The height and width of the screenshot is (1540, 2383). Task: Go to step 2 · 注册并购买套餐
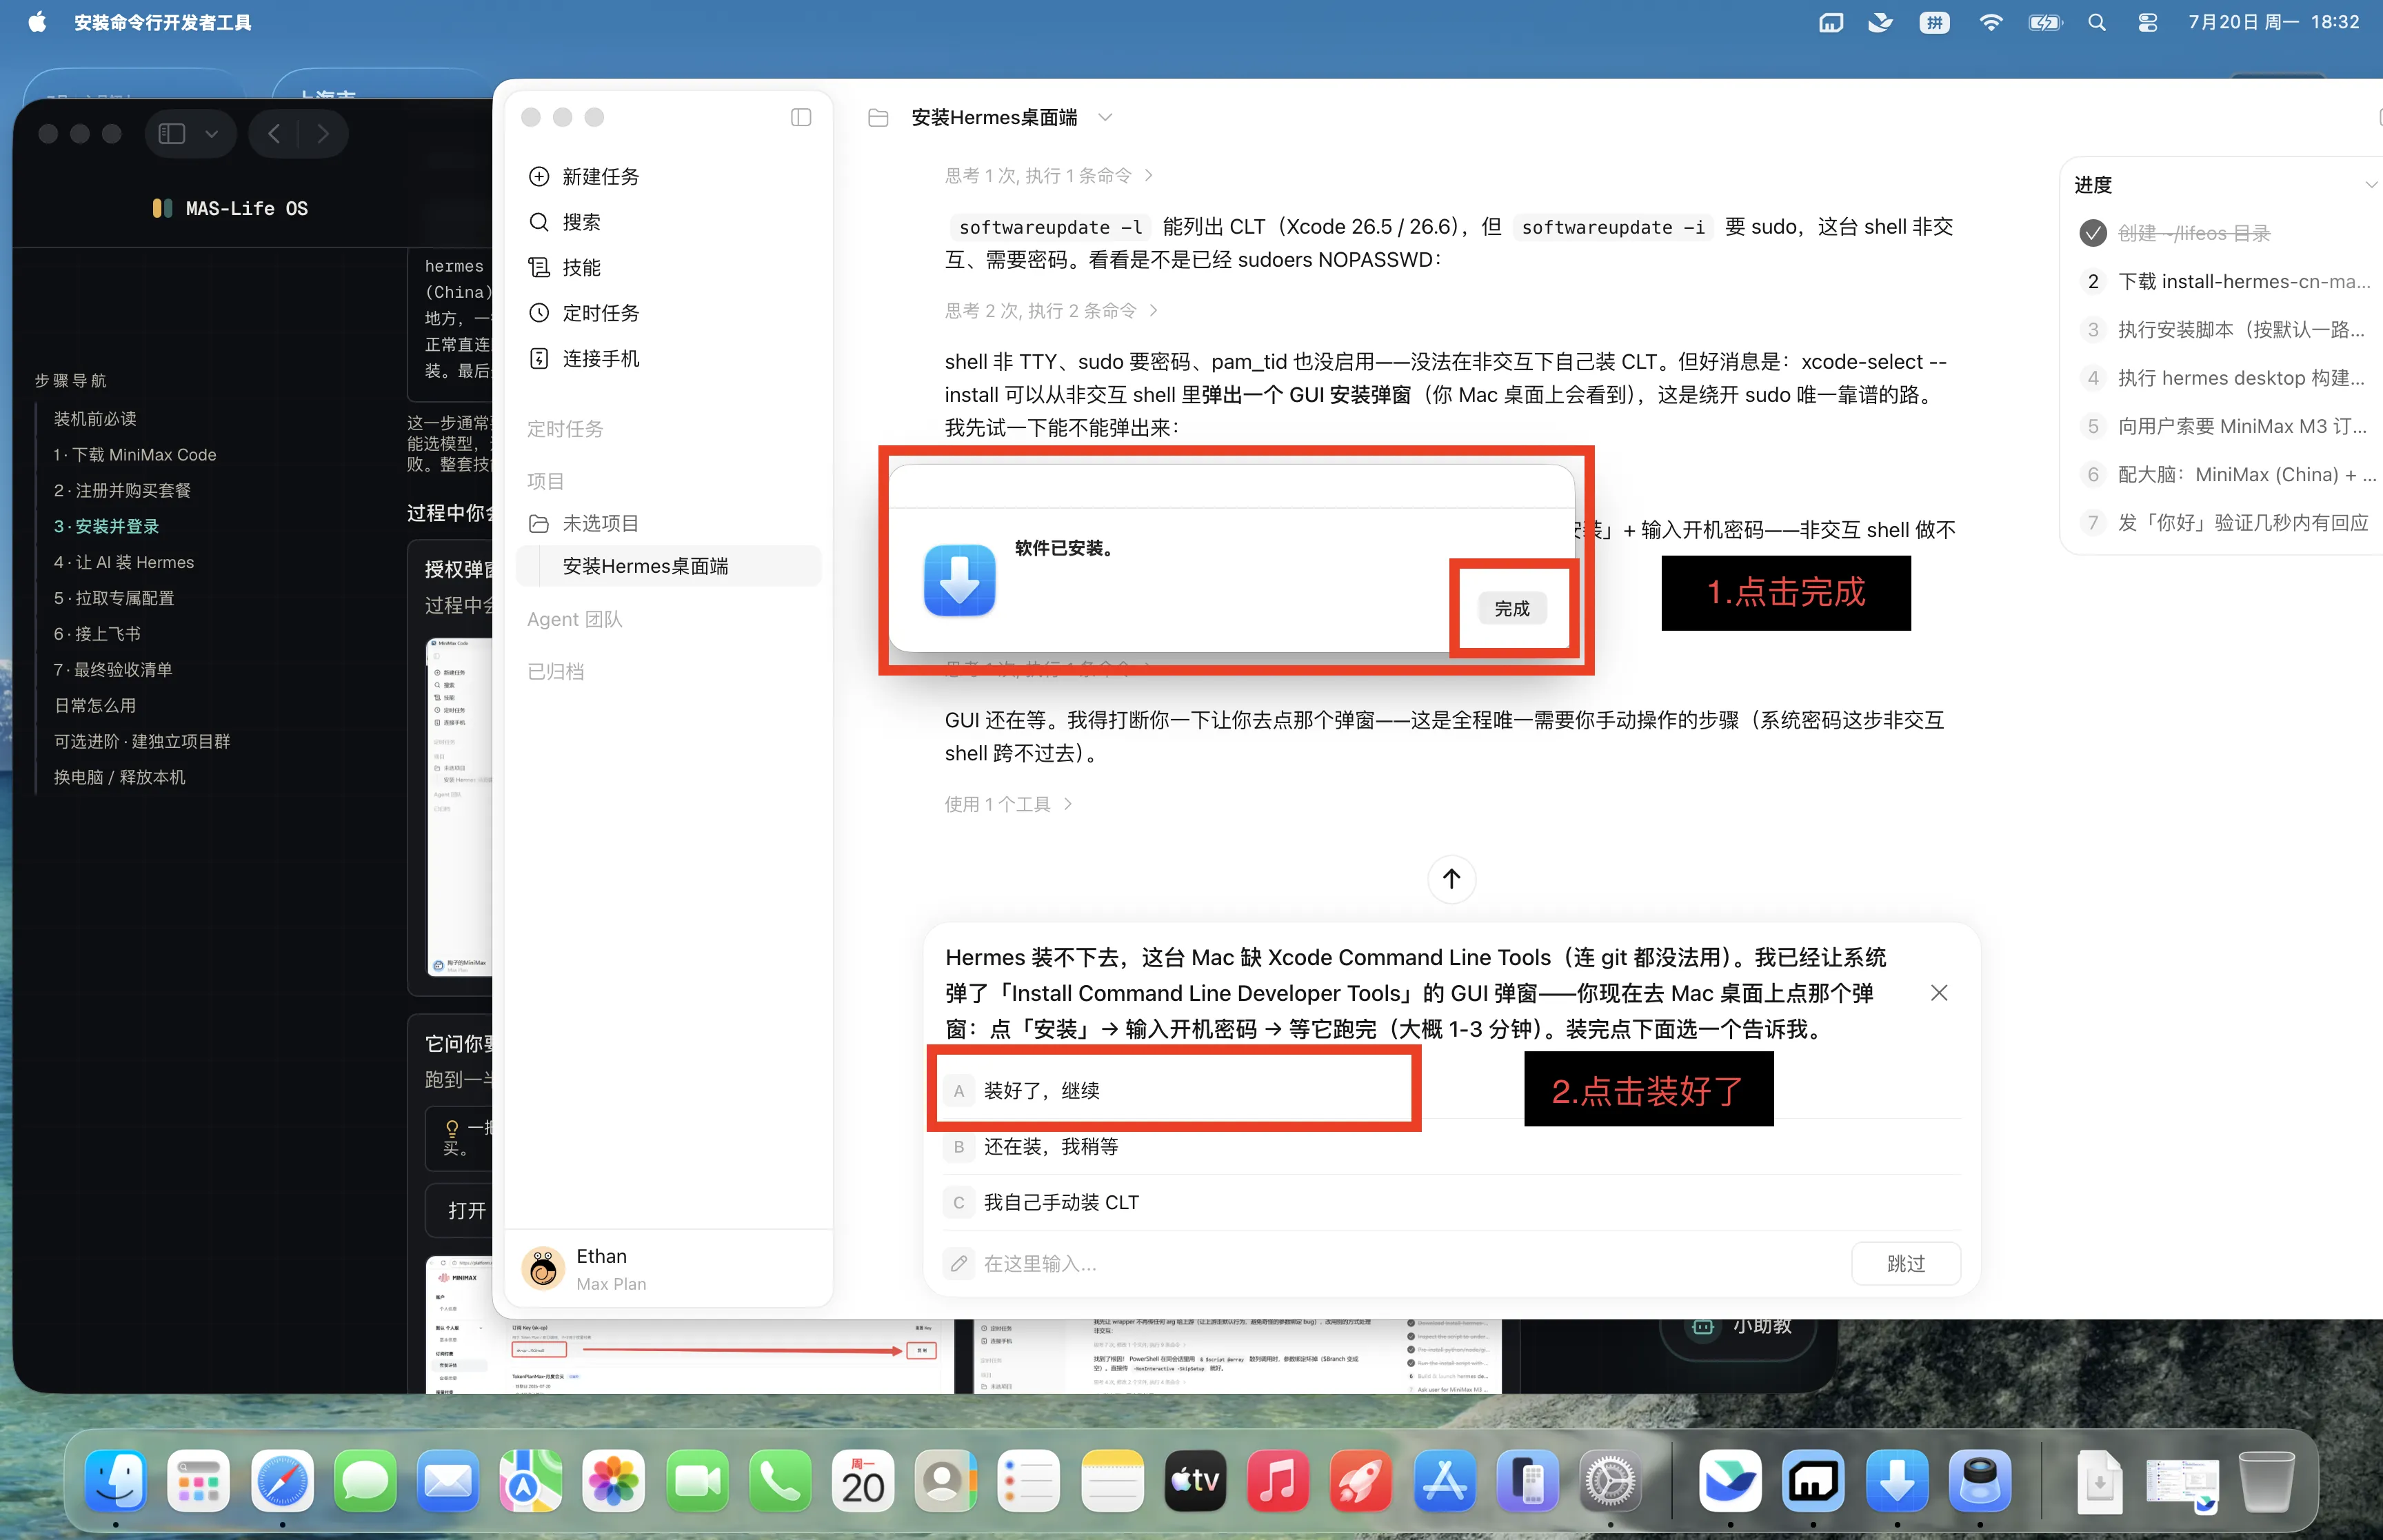click(122, 490)
